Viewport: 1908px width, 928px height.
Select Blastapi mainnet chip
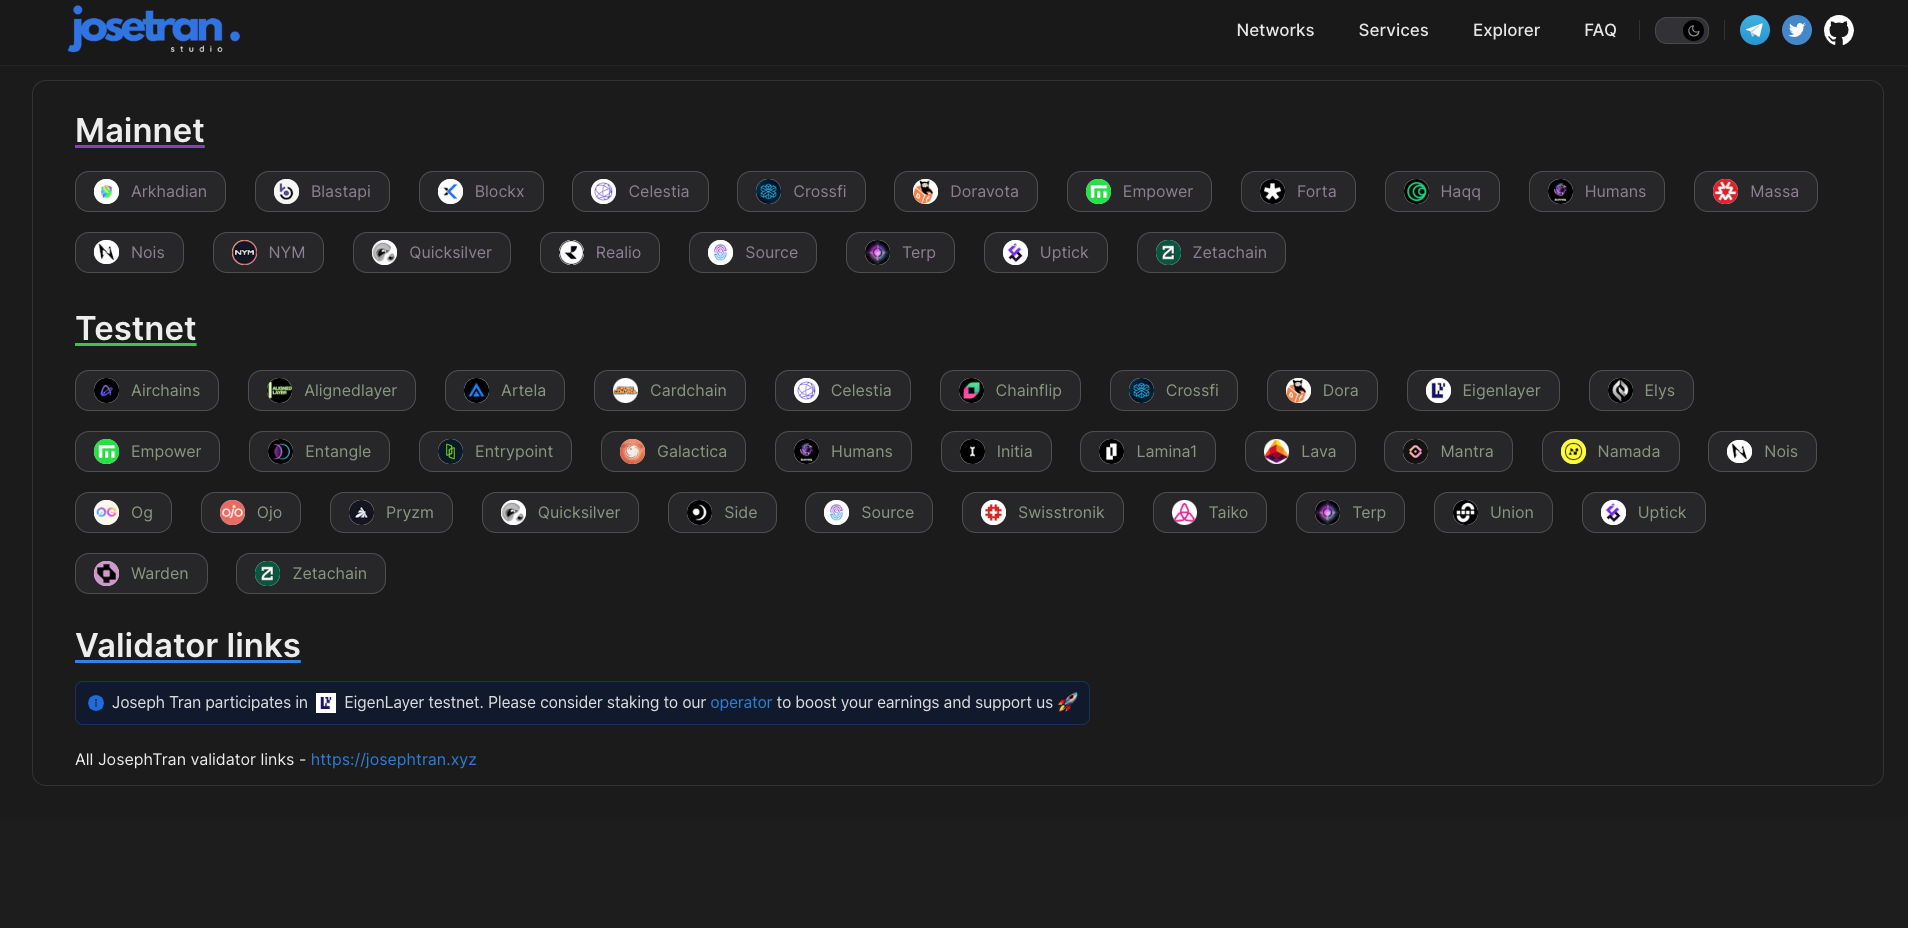[x=322, y=191]
